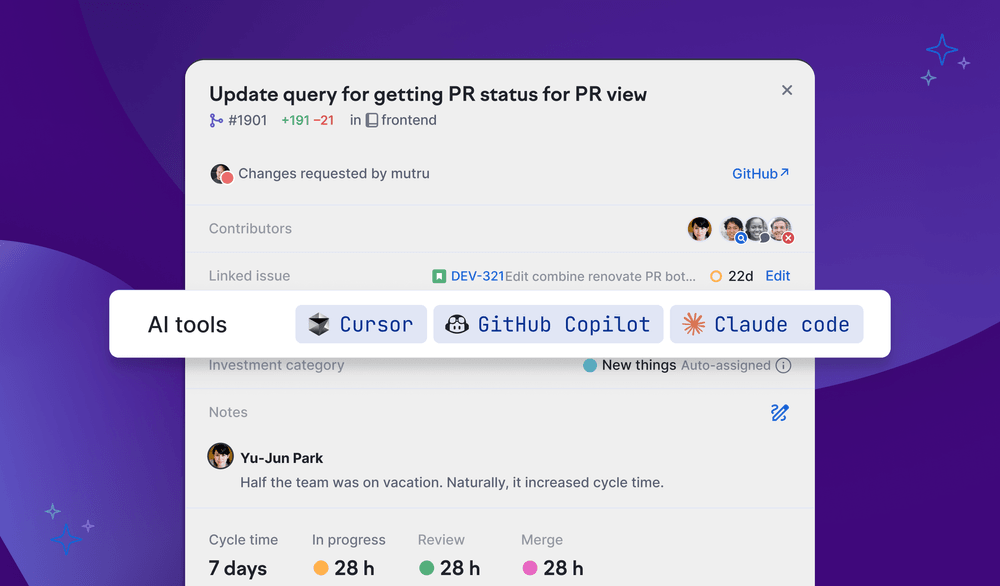This screenshot has height=586, width=1000.
Task: Click mutru's reviewer avatar
Action: [221, 174]
